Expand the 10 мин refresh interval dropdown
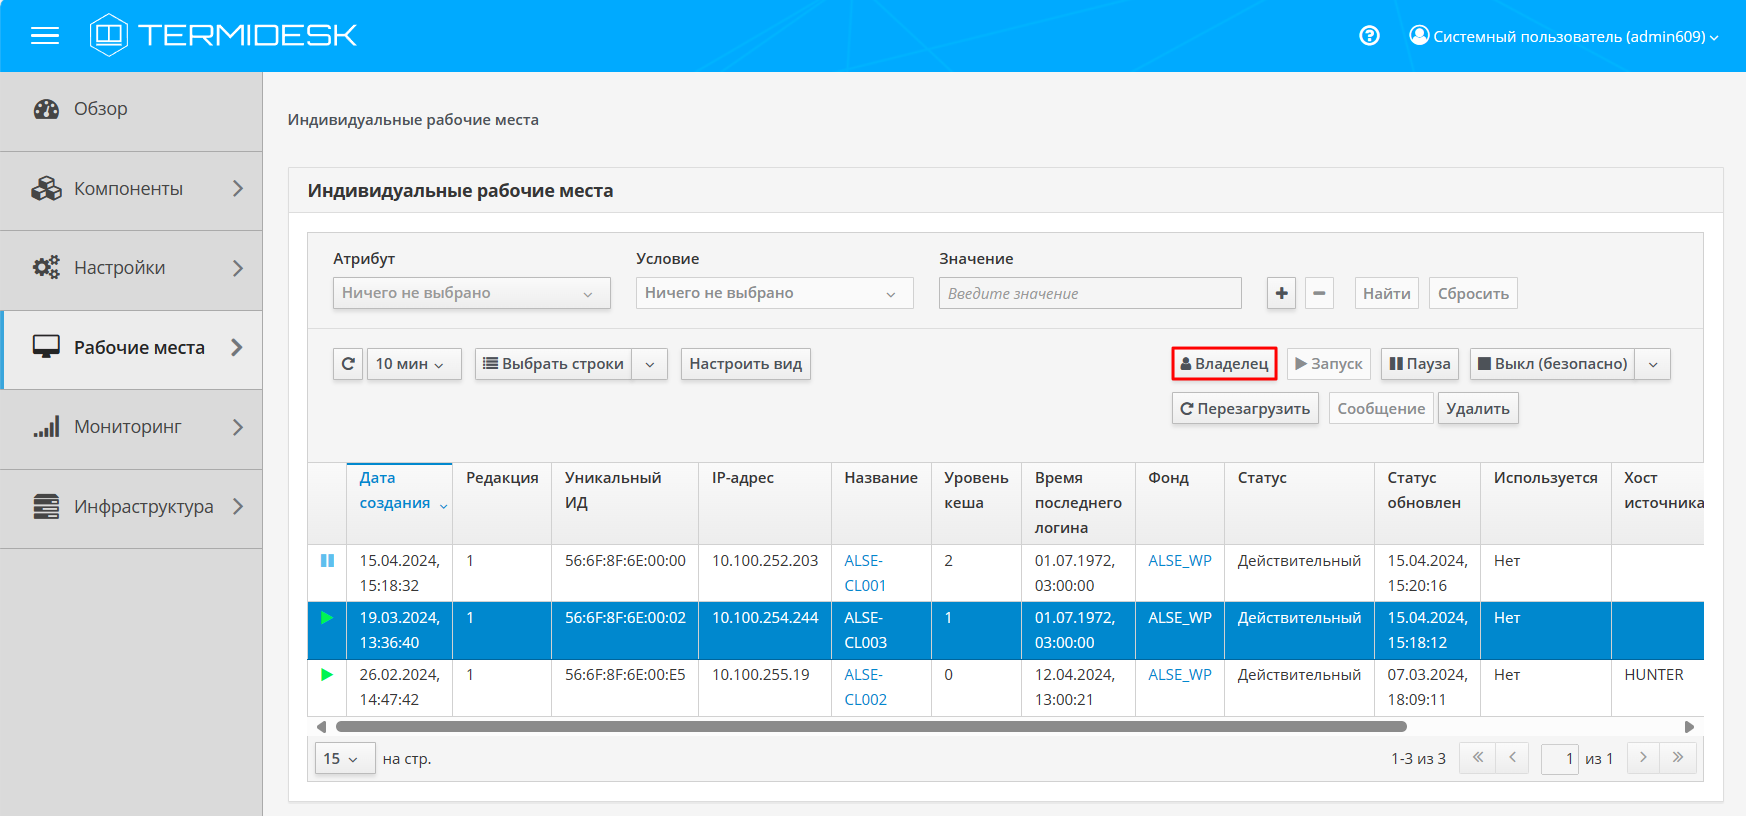 414,364
